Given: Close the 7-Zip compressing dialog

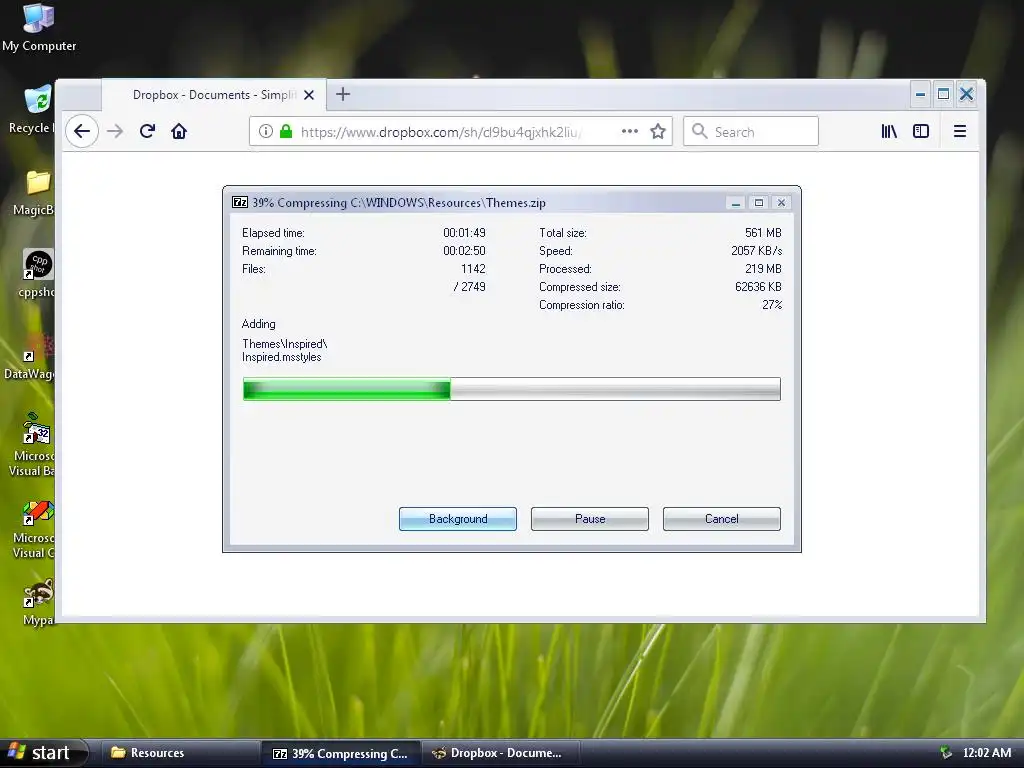Looking at the screenshot, I should coord(781,203).
